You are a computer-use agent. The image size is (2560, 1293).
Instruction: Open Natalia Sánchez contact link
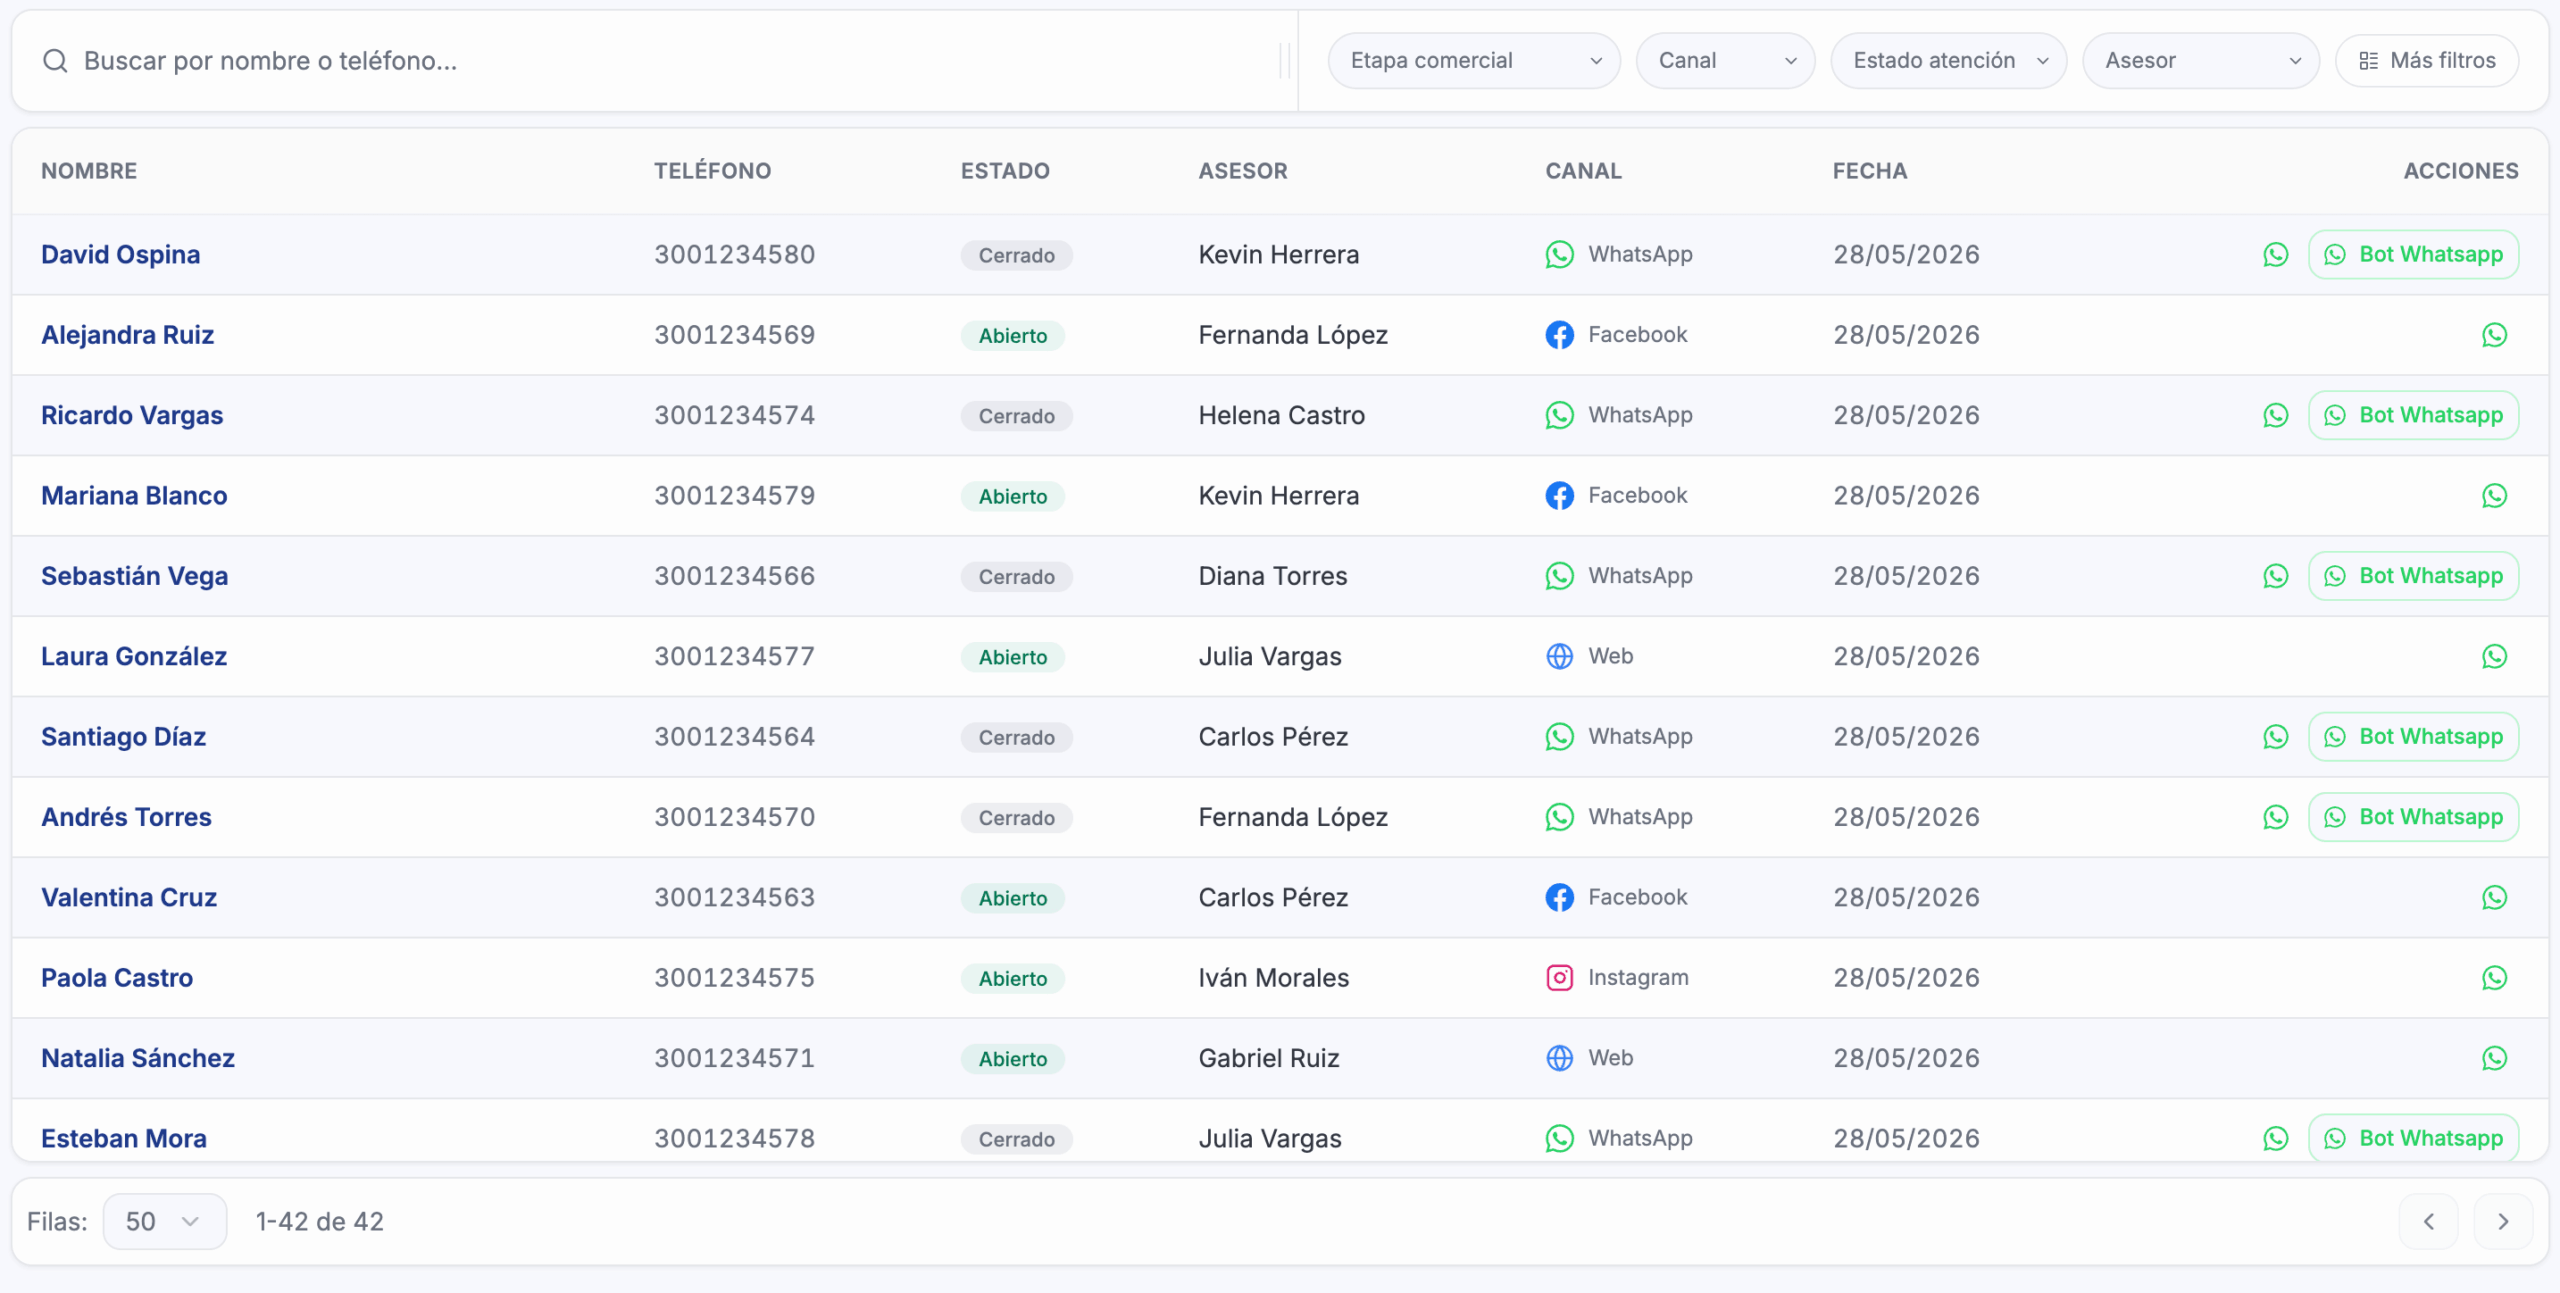click(x=138, y=1058)
